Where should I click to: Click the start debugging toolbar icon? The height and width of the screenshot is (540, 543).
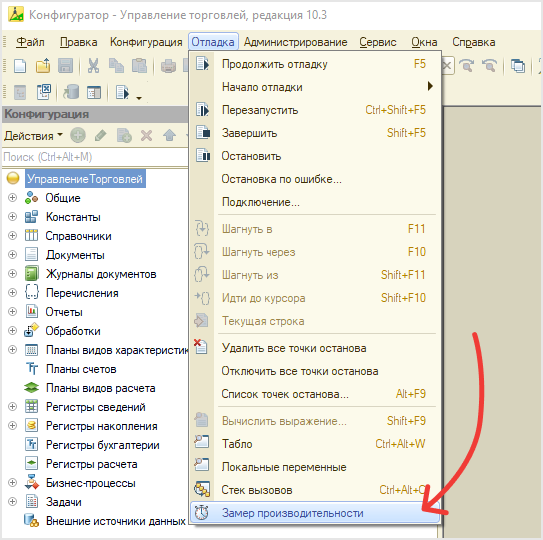click(123, 92)
